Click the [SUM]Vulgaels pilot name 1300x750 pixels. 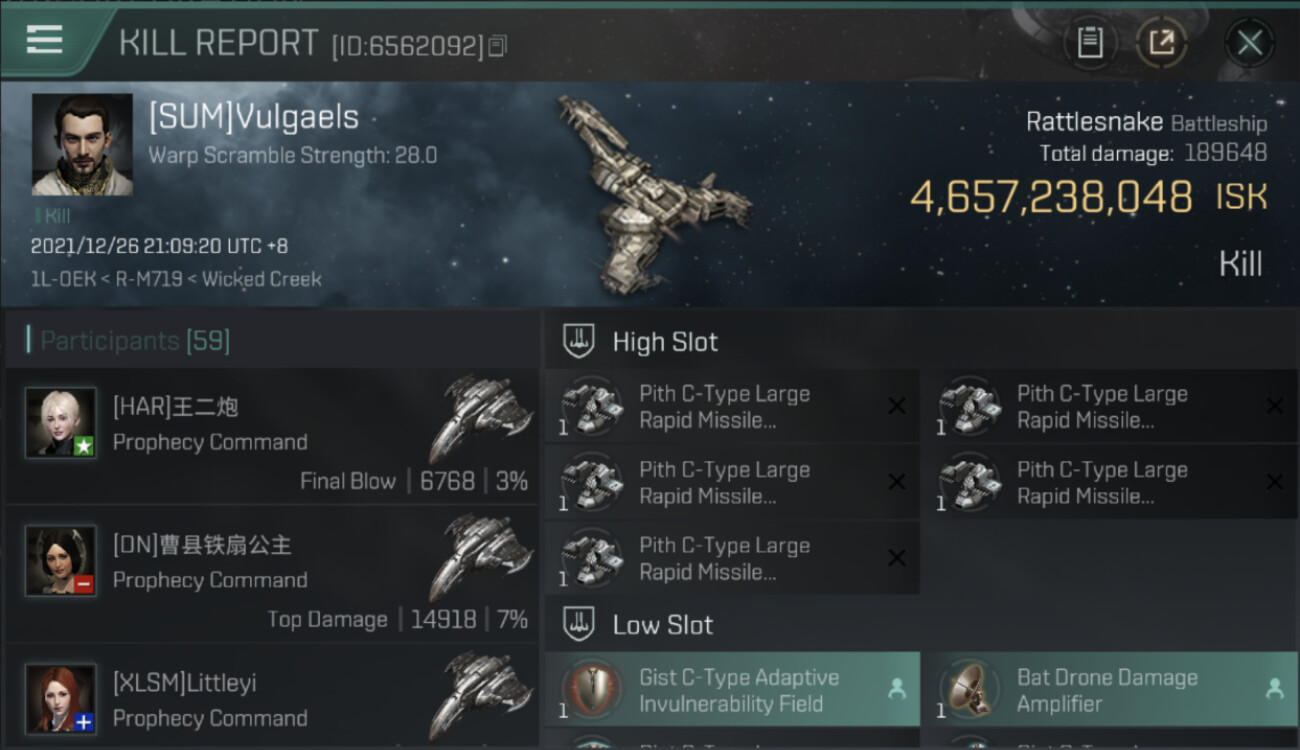254,117
